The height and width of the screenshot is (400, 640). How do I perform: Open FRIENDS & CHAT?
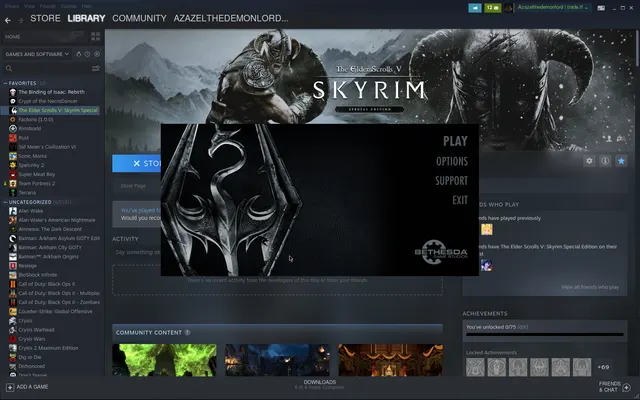tap(615, 387)
